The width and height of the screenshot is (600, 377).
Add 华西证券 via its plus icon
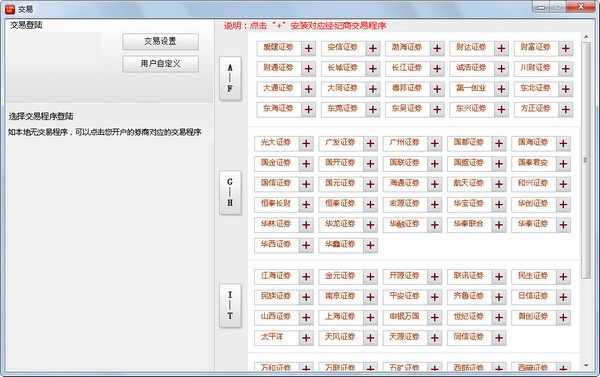tap(306, 245)
